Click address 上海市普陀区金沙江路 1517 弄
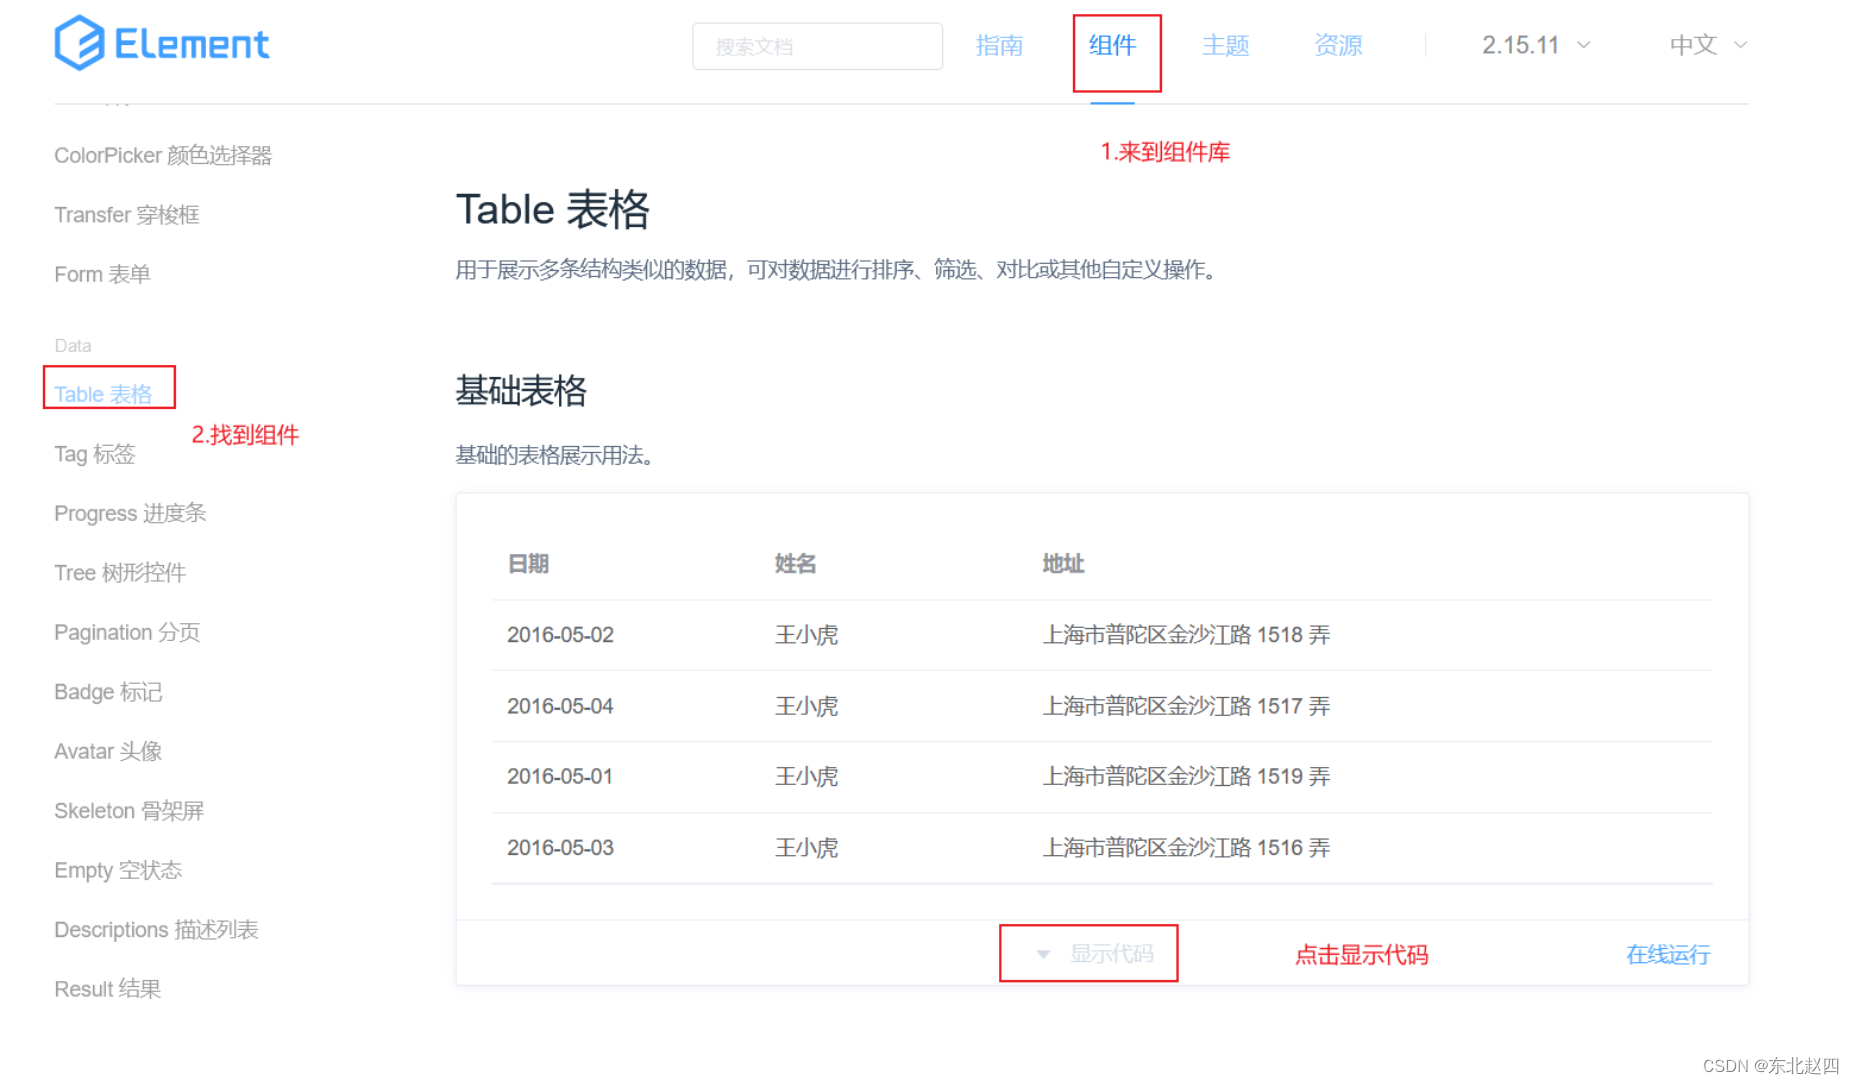This screenshot has width=1854, height=1084. click(x=1186, y=706)
